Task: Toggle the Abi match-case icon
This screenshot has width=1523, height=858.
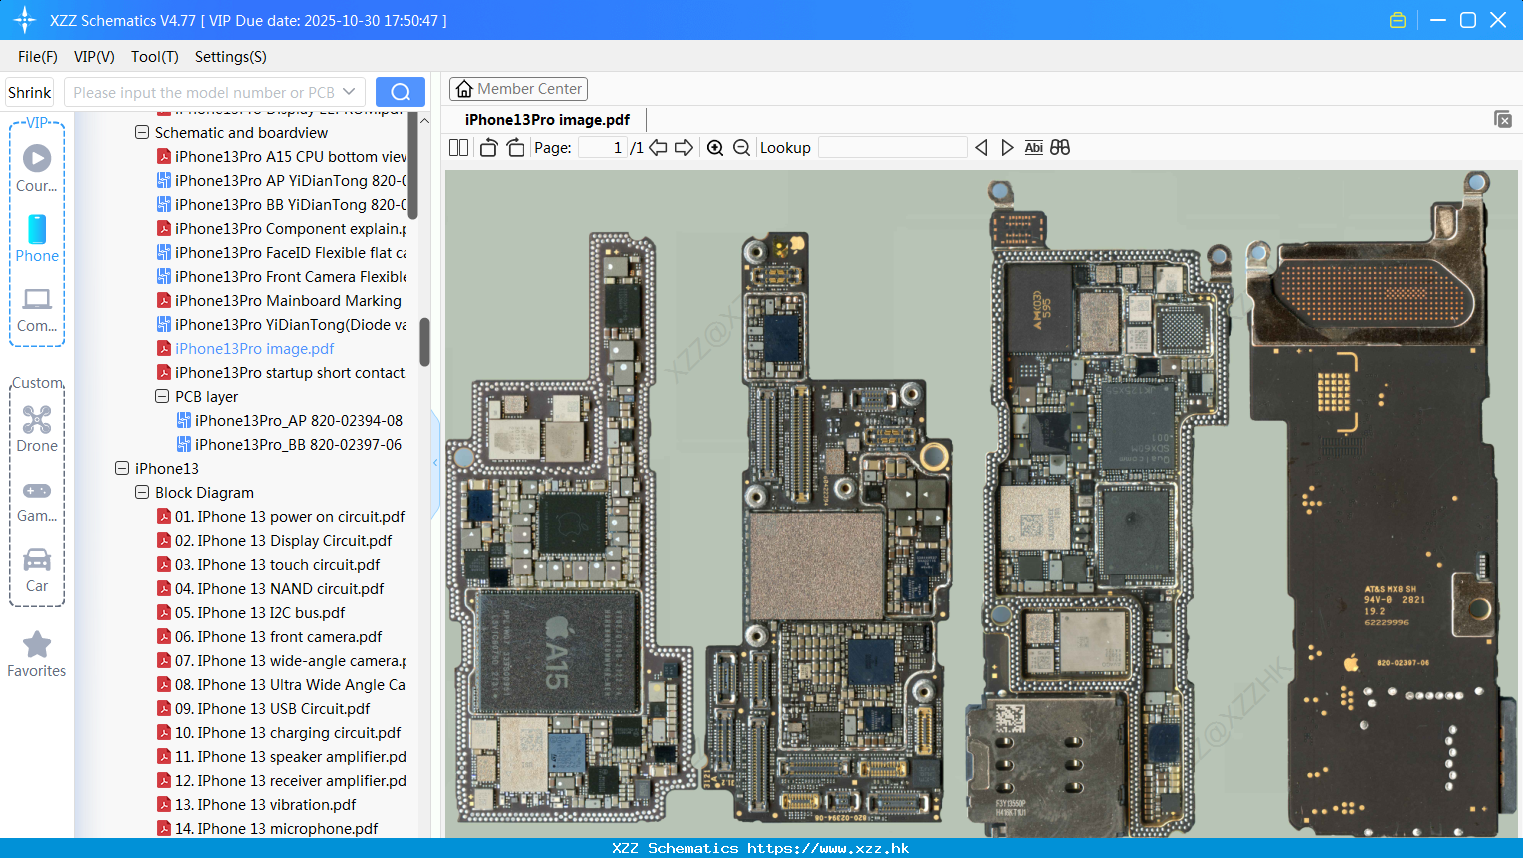Action: [x=1034, y=148]
